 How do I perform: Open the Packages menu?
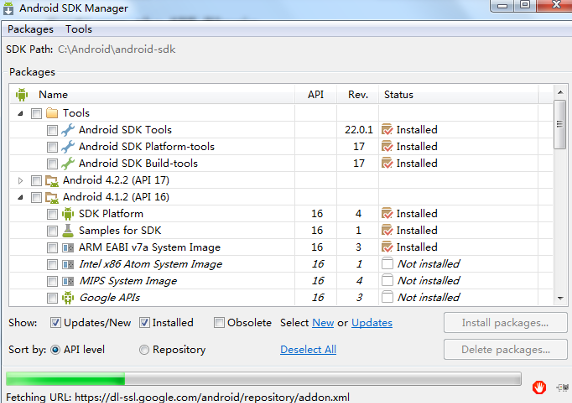[x=30, y=29]
